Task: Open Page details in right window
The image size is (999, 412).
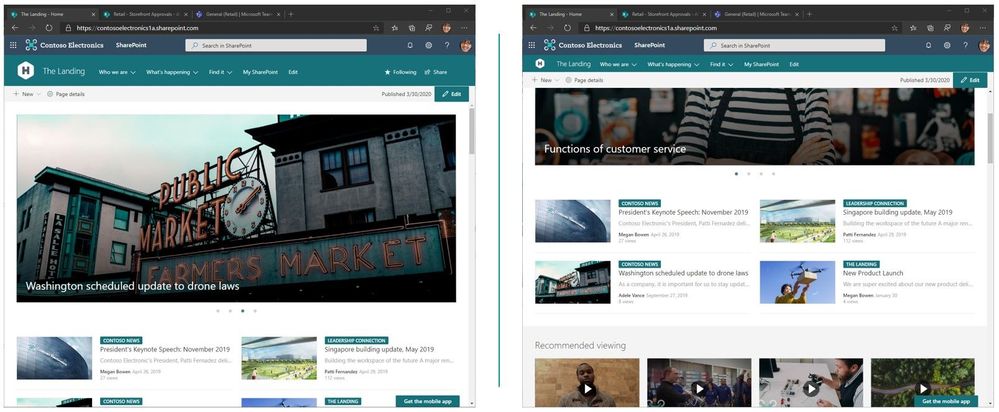Action: tap(584, 80)
